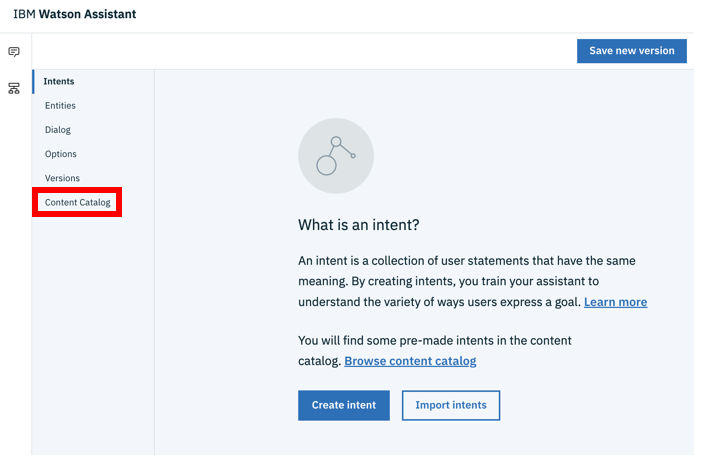
Task: Click the Create intent button
Action: point(344,405)
